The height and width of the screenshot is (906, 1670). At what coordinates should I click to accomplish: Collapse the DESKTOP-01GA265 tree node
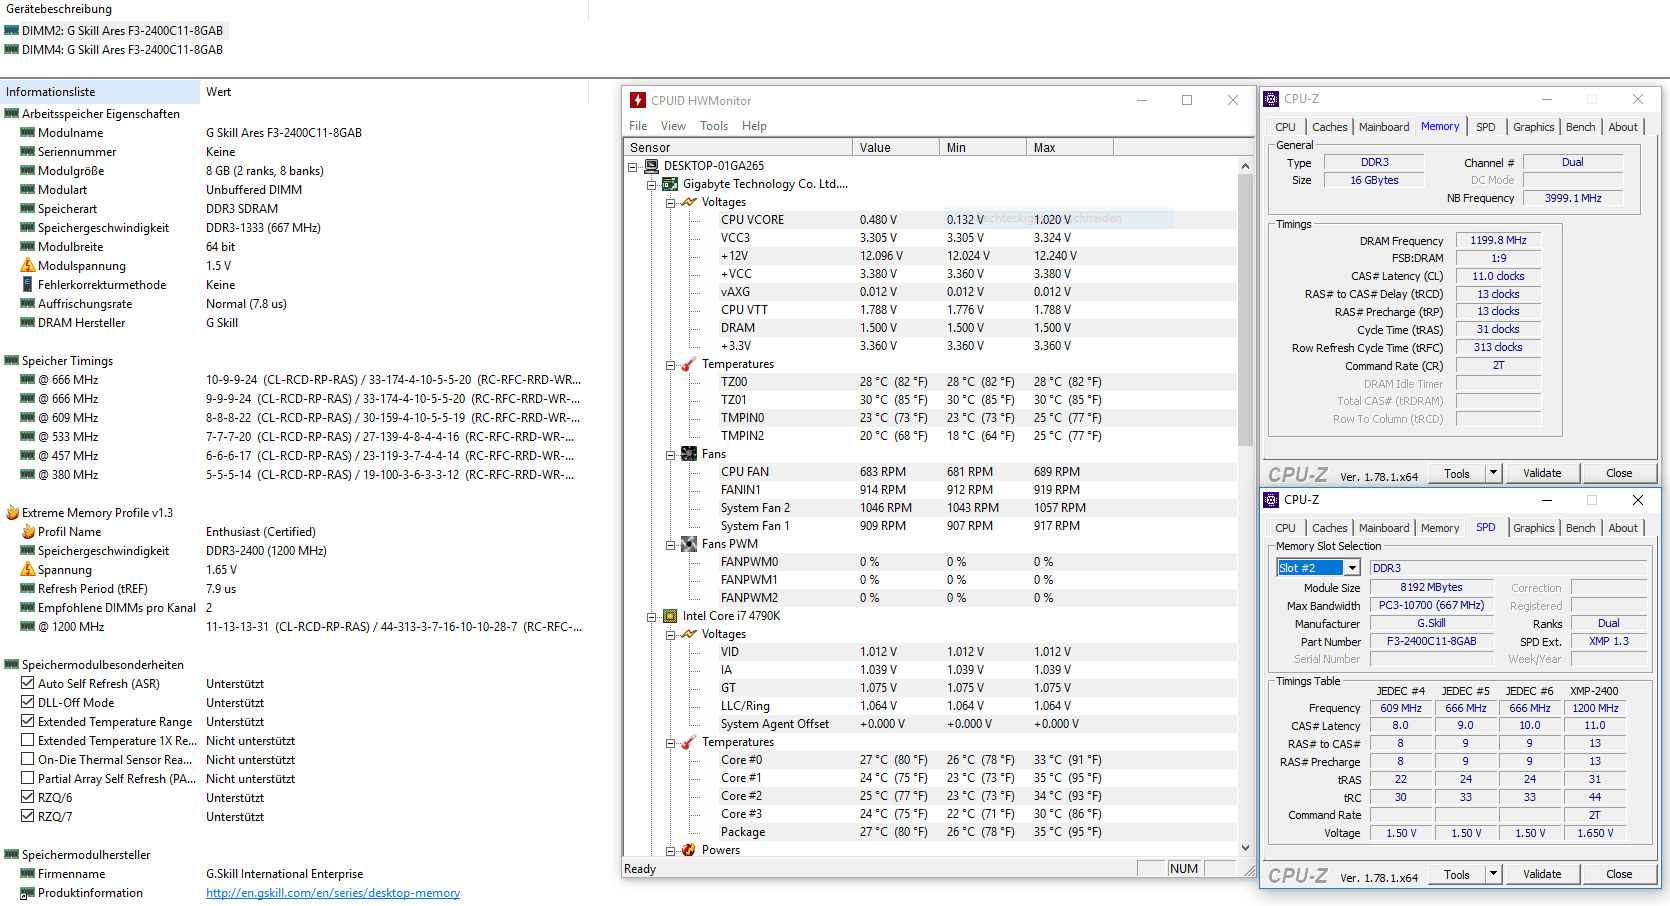point(633,167)
